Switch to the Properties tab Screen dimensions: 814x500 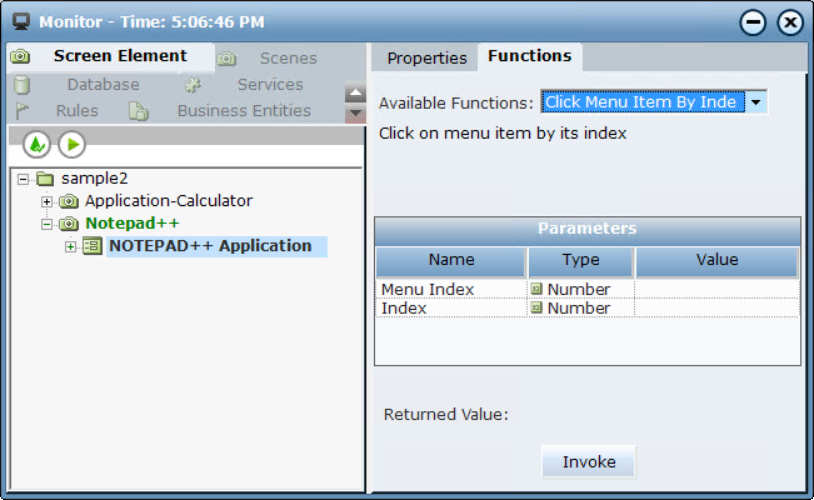pos(426,58)
